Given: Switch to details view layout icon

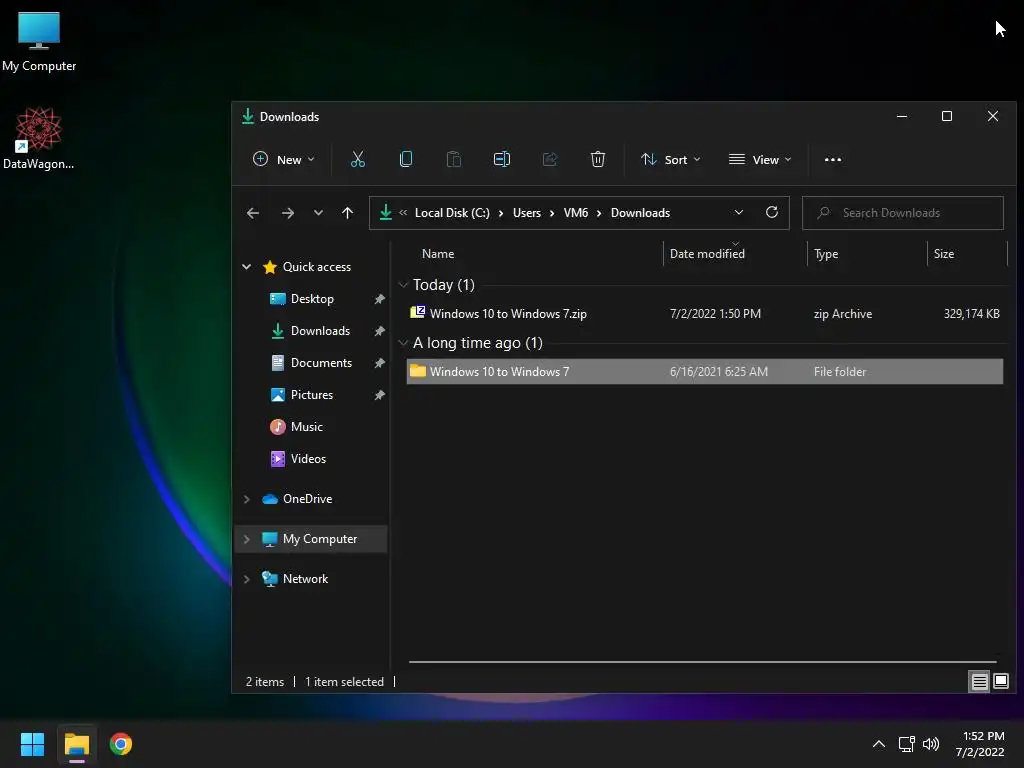Looking at the screenshot, I should tap(979, 682).
